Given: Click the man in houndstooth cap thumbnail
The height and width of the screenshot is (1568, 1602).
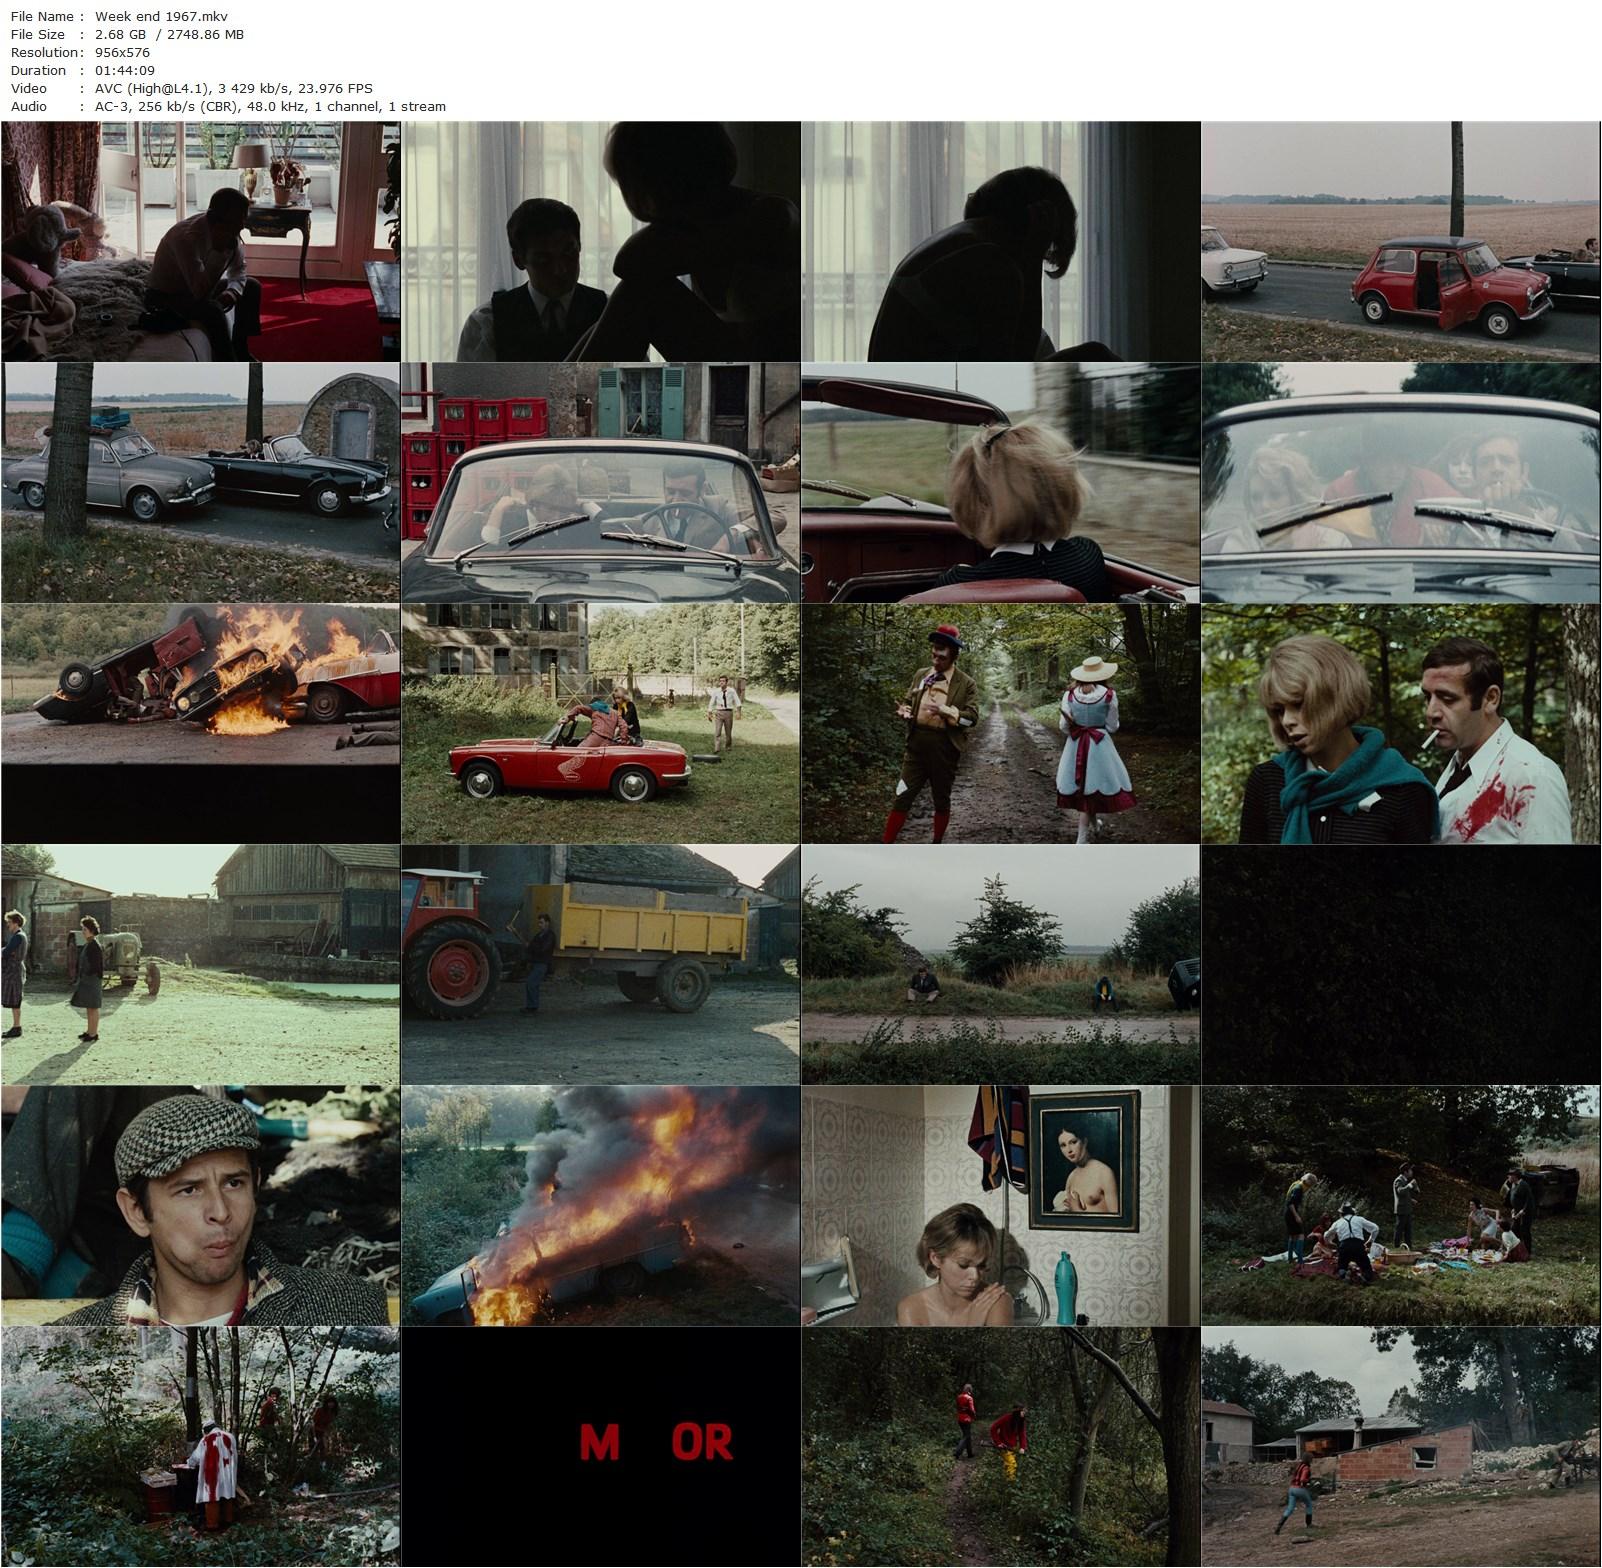Looking at the screenshot, I should 200,1206.
